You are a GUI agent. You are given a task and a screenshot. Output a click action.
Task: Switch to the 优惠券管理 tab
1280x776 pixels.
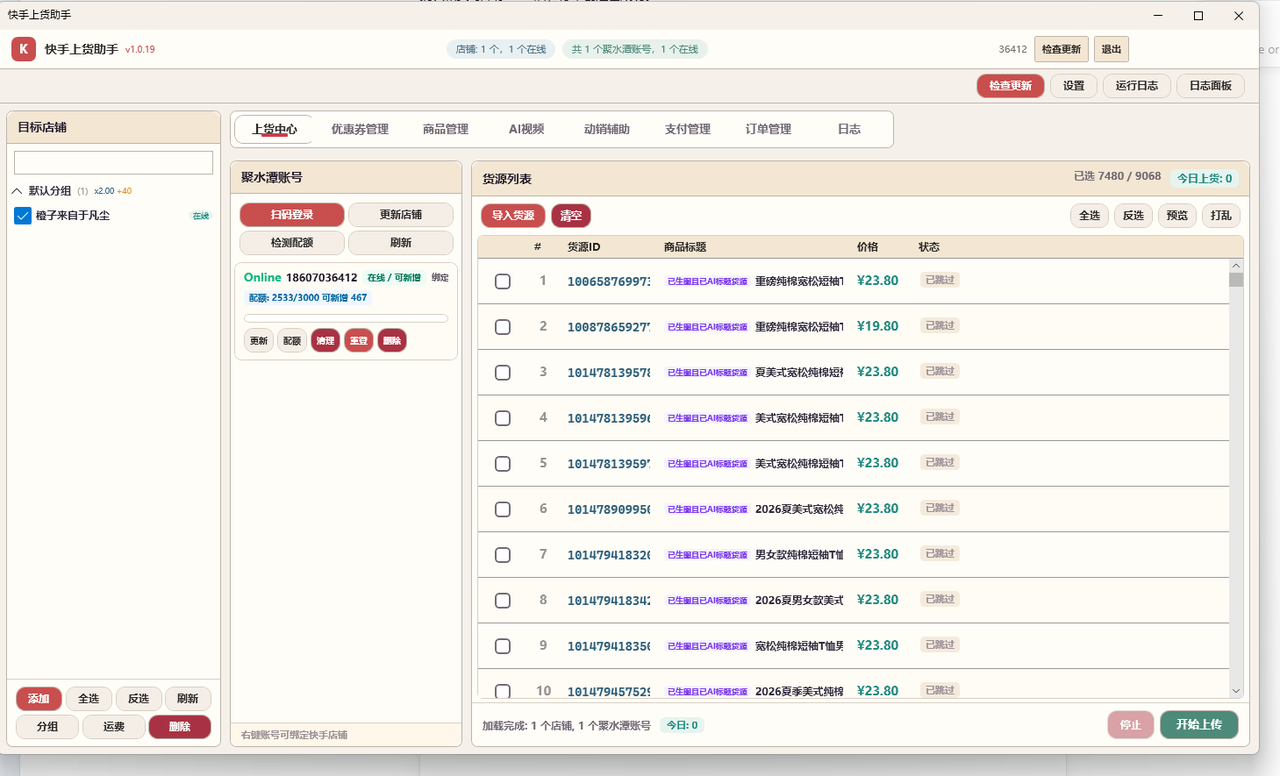pyautogui.click(x=360, y=129)
